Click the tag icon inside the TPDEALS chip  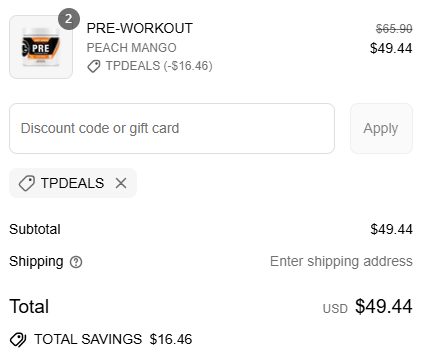(x=27, y=183)
